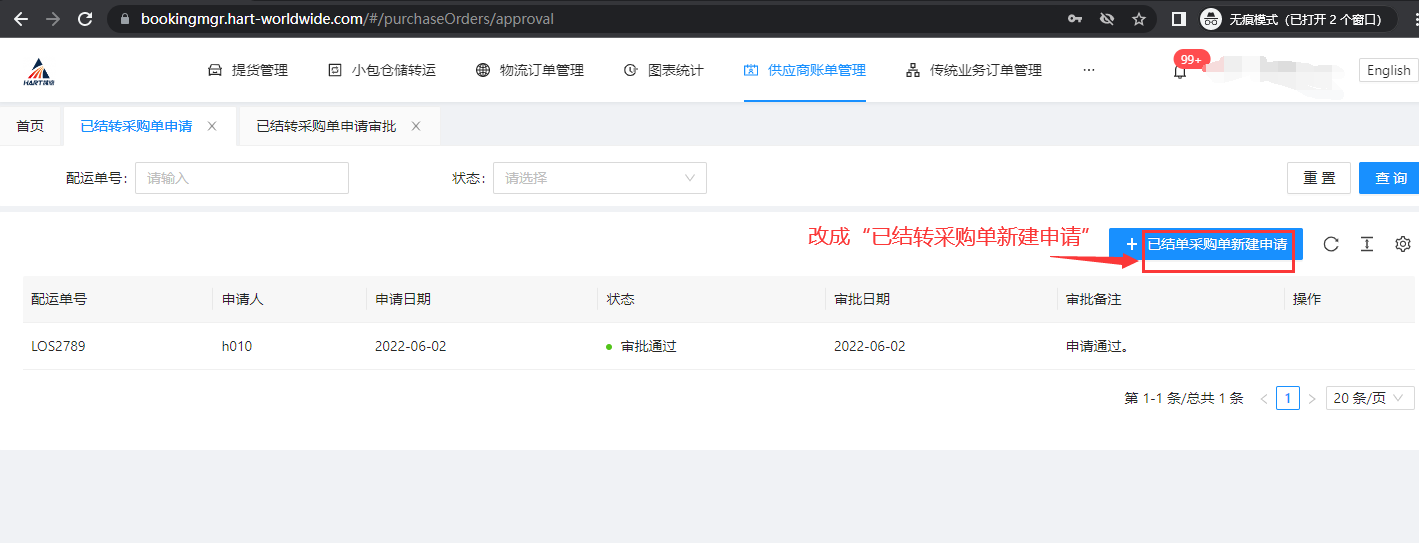Close the 已结转采购单申请审批 tab
The image size is (1419, 543).
click(x=416, y=126)
